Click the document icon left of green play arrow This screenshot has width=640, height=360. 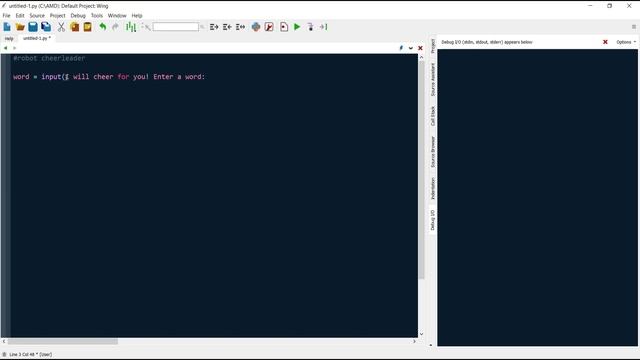284,27
